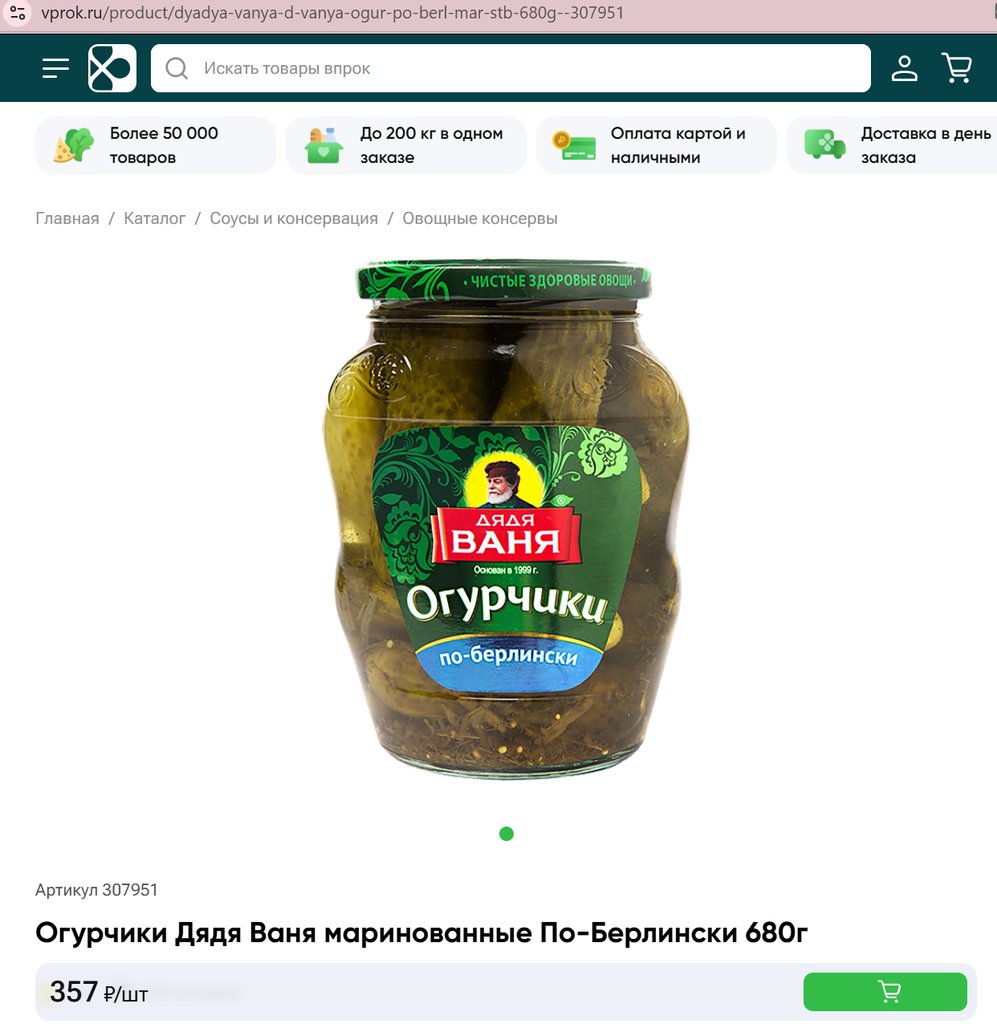Click the green delivery truck icon

pos(825,144)
